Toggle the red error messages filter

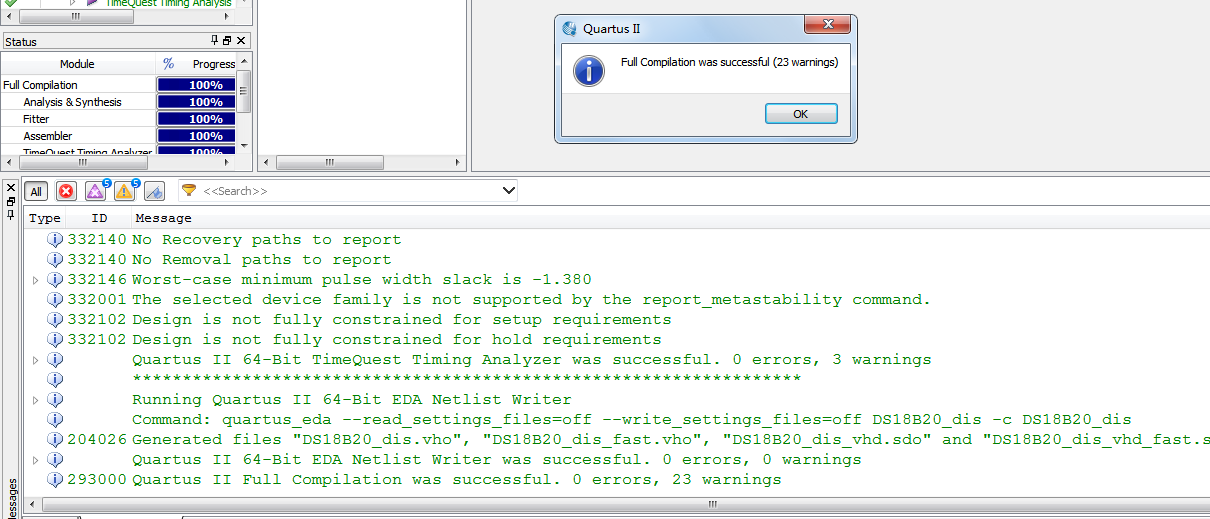coord(66,191)
